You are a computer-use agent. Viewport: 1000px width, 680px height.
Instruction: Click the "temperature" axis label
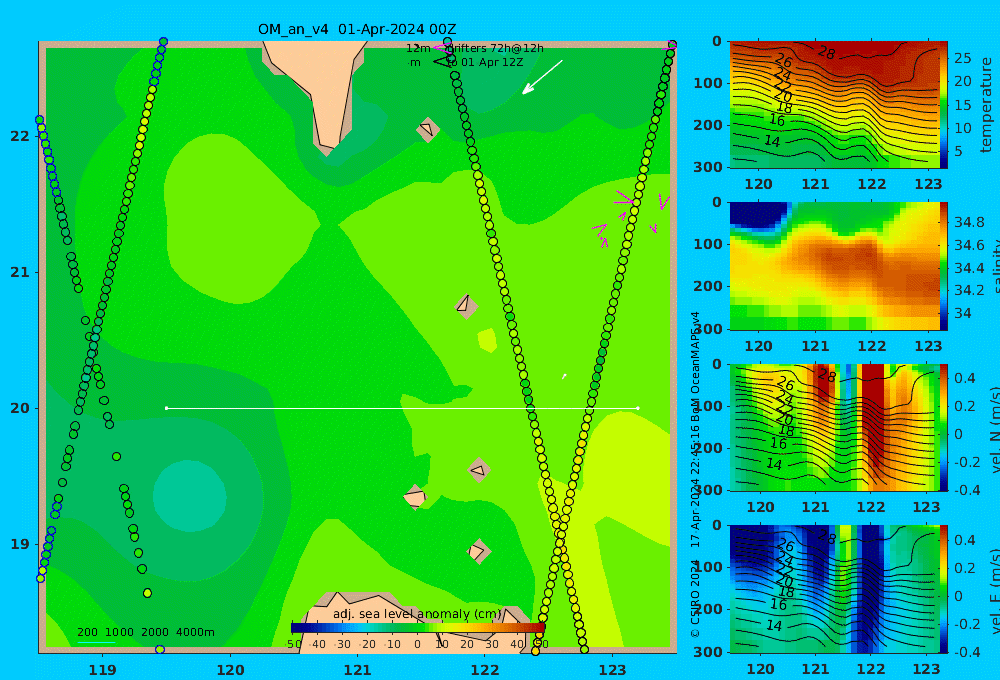[986, 105]
